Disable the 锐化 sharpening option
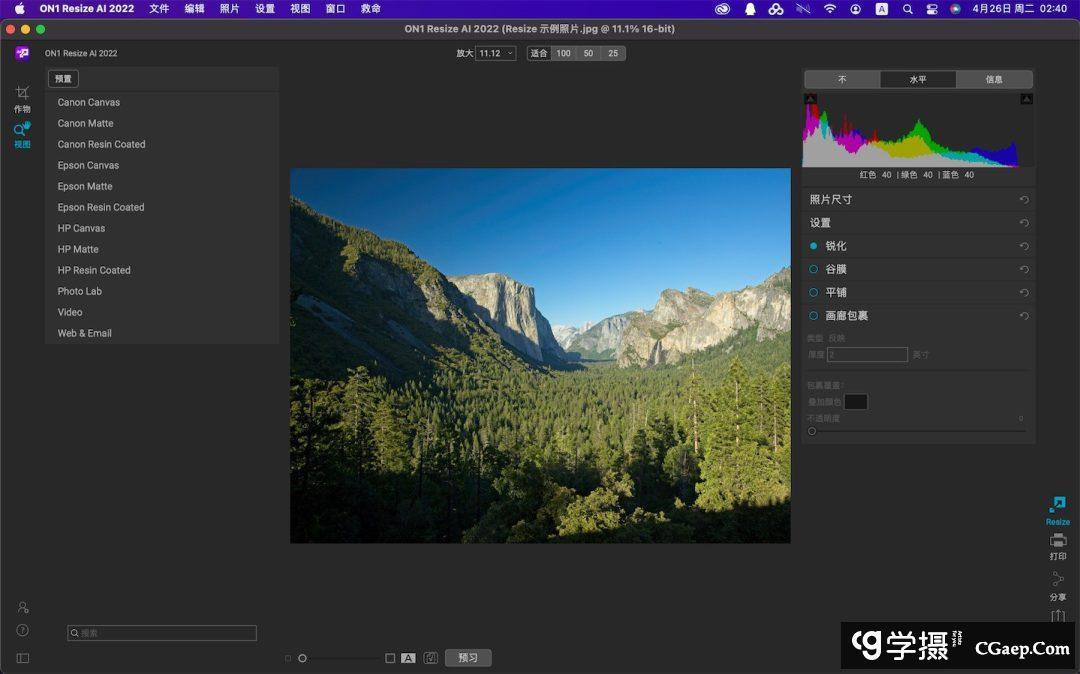Image resolution: width=1080 pixels, height=674 pixels. [813, 246]
